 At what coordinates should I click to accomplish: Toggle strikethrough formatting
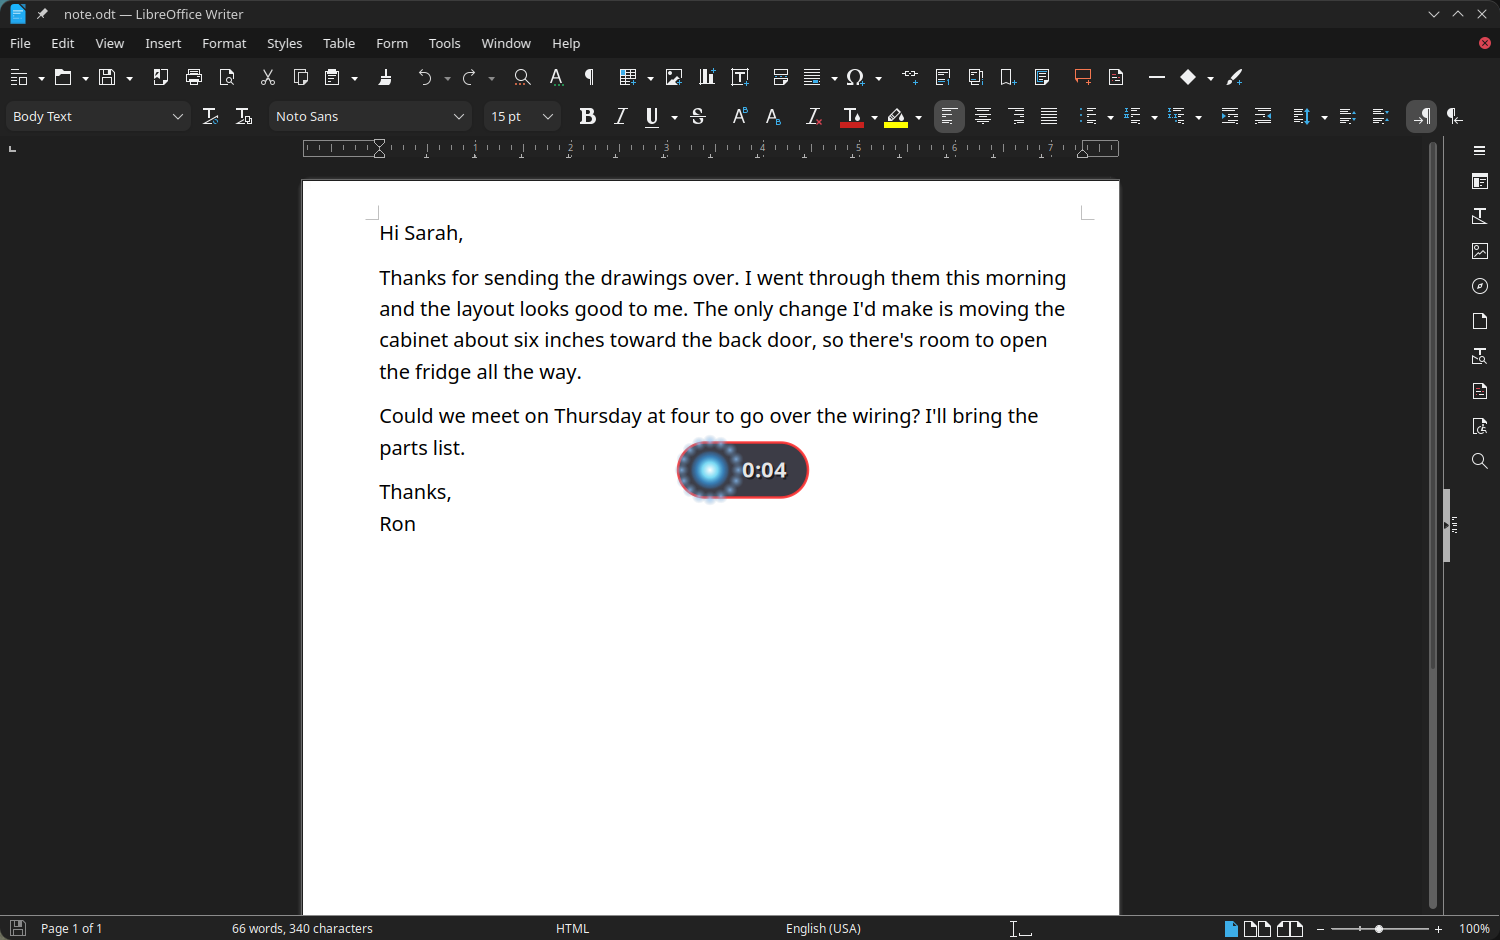click(698, 117)
